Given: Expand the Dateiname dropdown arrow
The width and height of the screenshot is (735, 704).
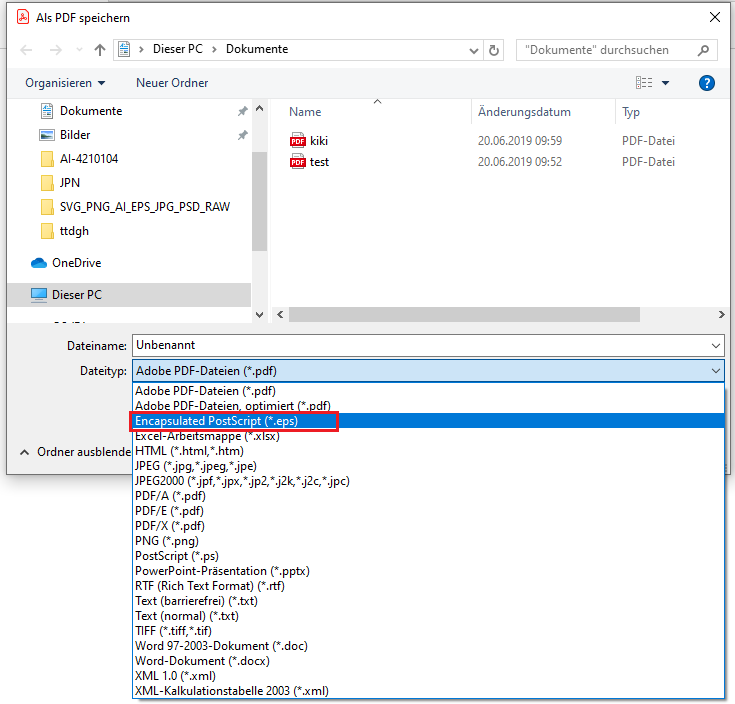Looking at the screenshot, I should click(715, 345).
